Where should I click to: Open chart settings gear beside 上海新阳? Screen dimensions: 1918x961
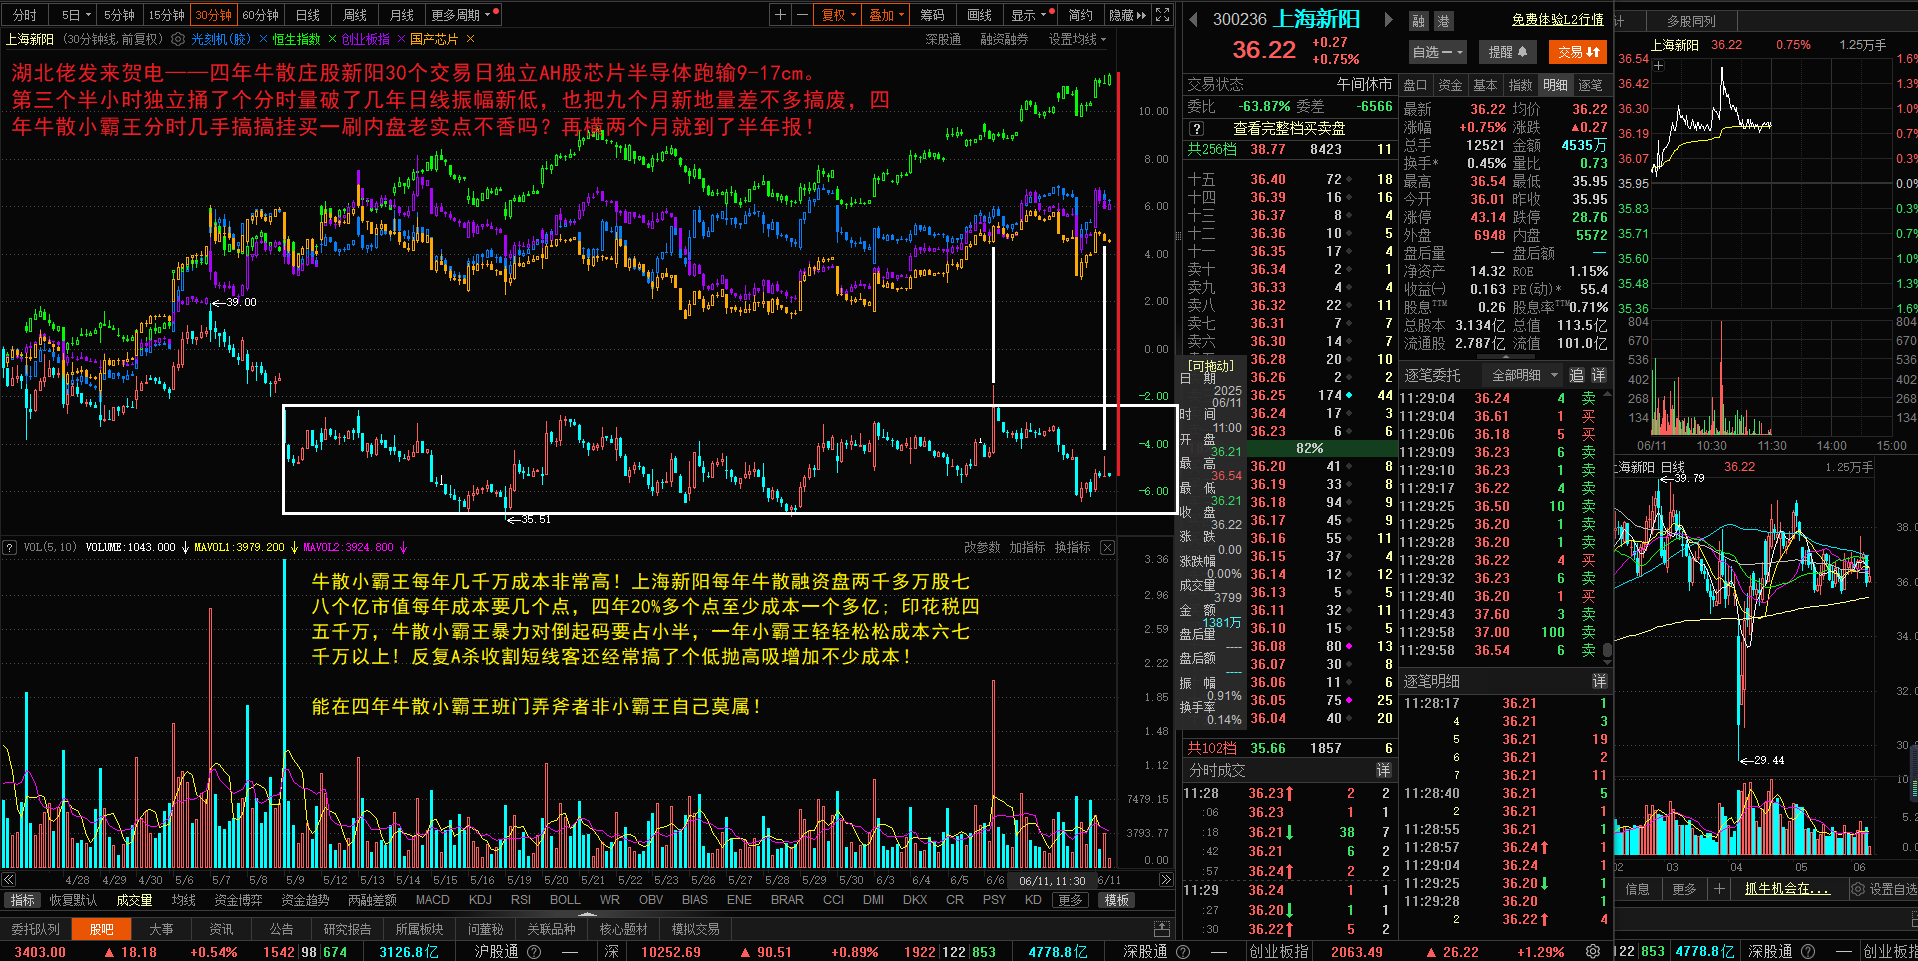tap(178, 39)
